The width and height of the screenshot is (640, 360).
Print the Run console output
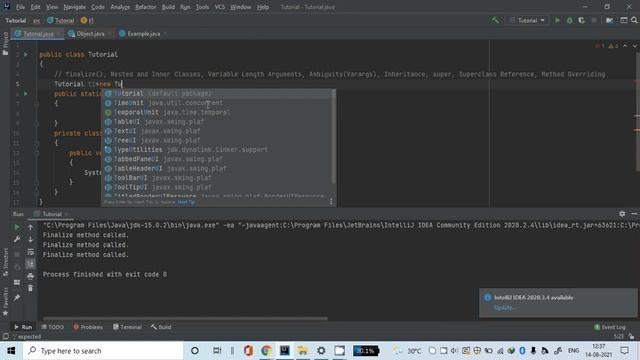point(31,276)
